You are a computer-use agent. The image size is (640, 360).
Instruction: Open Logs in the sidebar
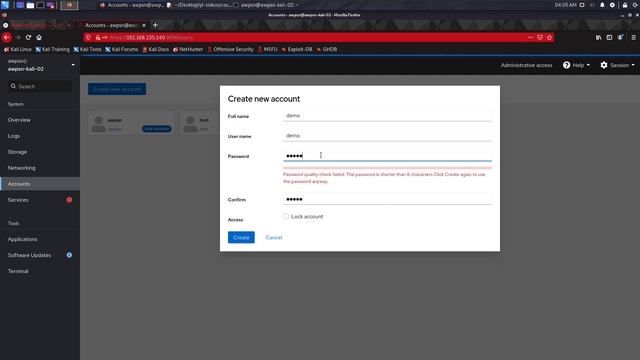pos(40,136)
